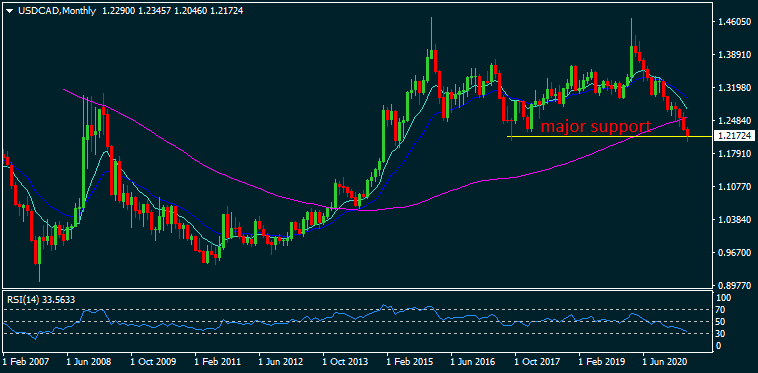Click the 1 Jun 2012 date label
758x373 pixels.
tap(281, 361)
